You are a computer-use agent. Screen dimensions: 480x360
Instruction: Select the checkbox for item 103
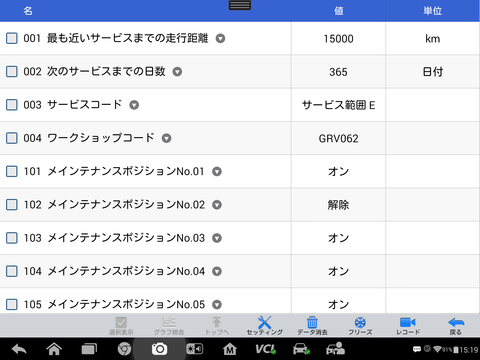[x=12, y=238]
